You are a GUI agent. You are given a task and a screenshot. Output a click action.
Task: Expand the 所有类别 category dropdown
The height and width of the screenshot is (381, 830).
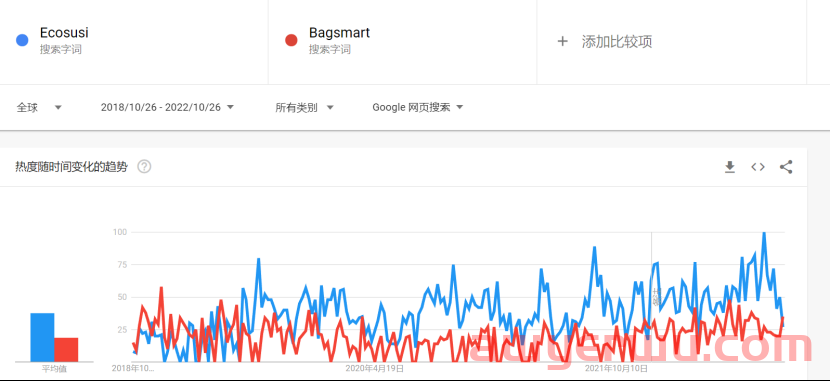point(304,107)
